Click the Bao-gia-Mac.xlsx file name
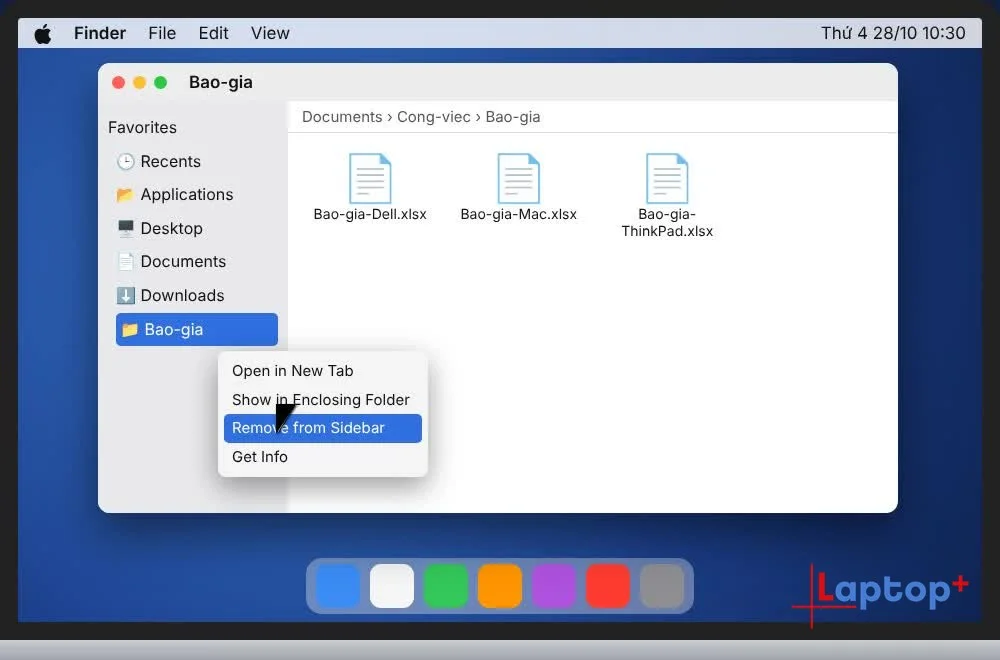The height and width of the screenshot is (660, 1000). click(518, 214)
